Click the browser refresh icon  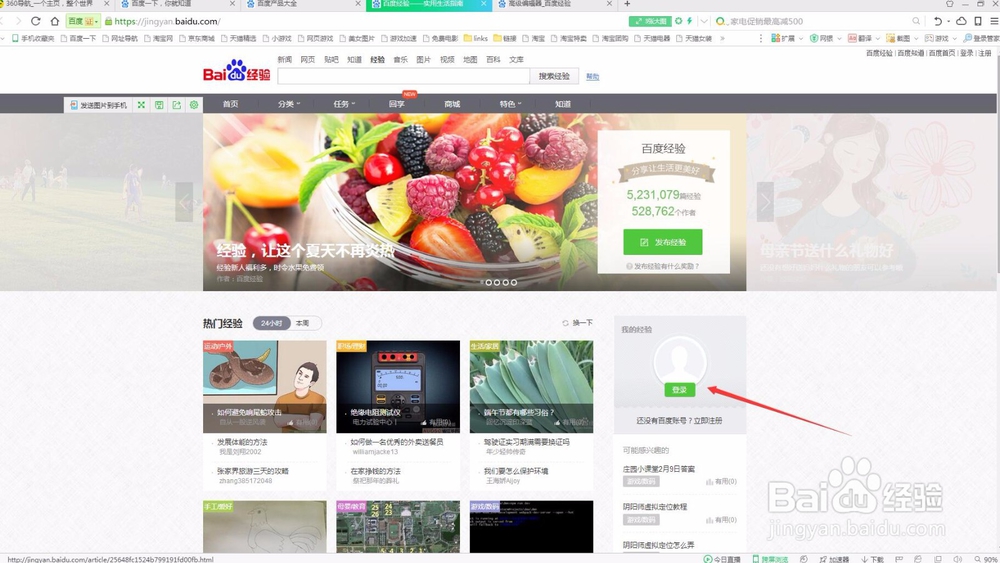[36, 21]
